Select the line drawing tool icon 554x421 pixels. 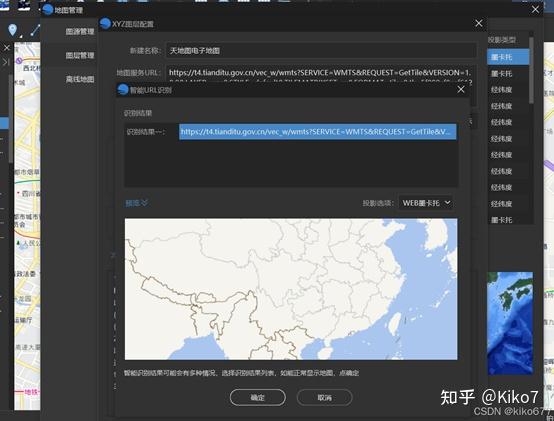coord(35,30)
